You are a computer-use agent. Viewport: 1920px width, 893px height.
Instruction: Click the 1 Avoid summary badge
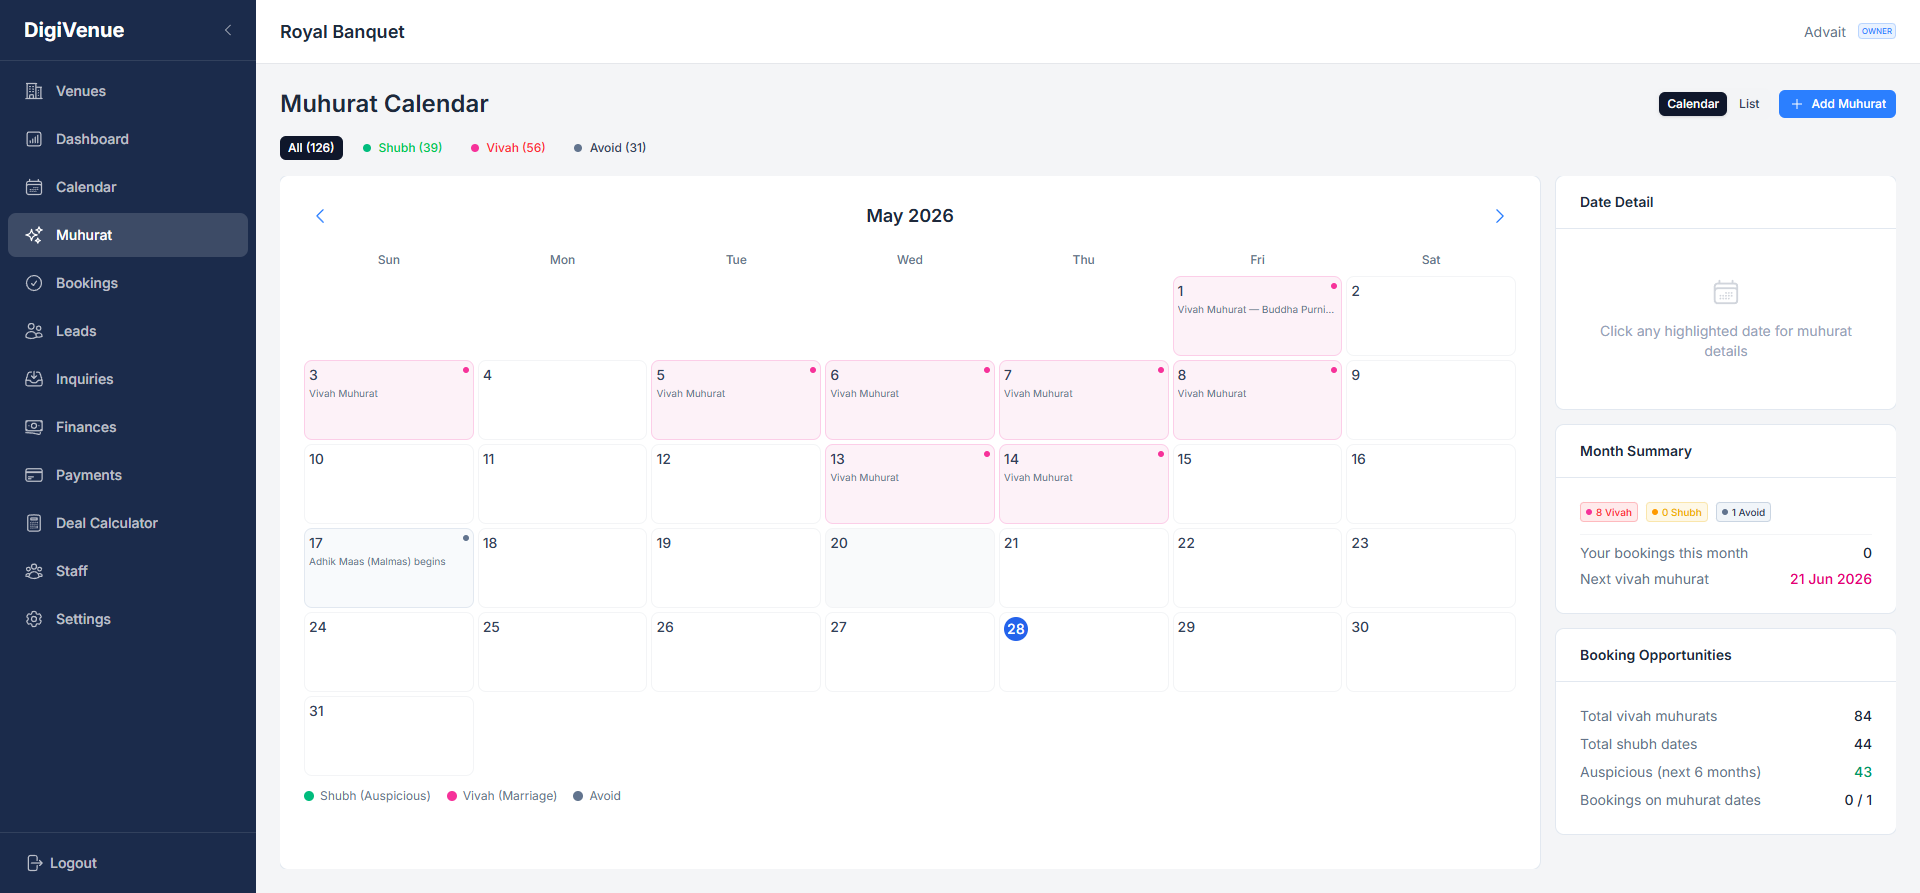tap(1744, 512)
